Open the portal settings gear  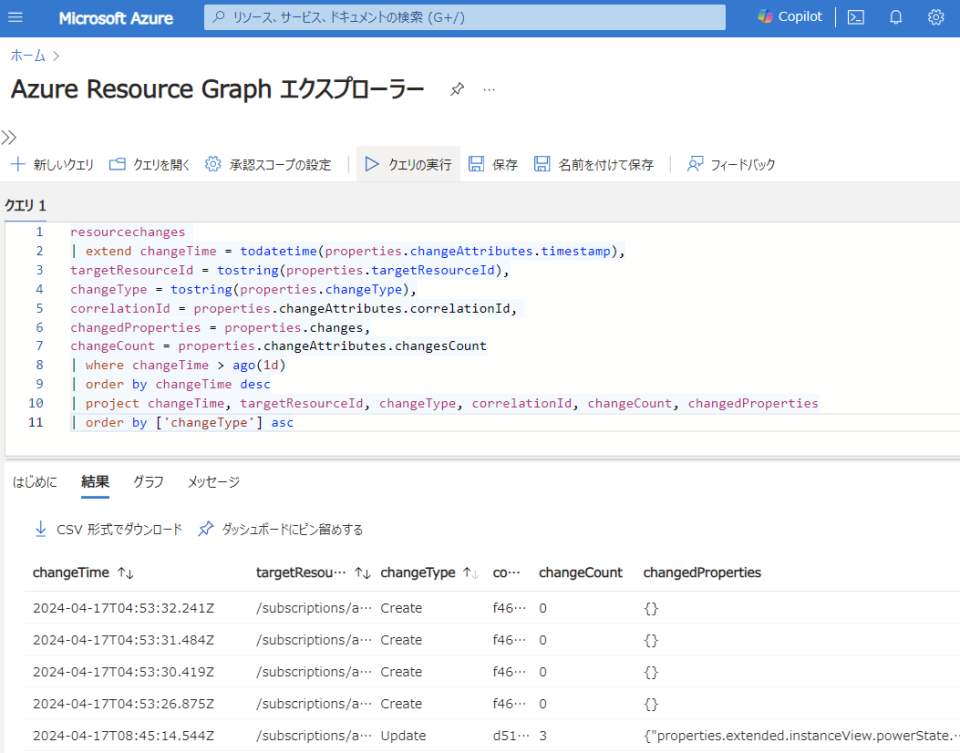[x=935, y=16]
